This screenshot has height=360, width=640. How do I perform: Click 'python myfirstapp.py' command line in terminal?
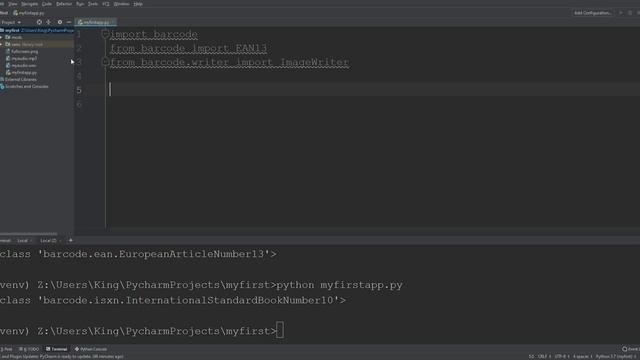(201, 285)
